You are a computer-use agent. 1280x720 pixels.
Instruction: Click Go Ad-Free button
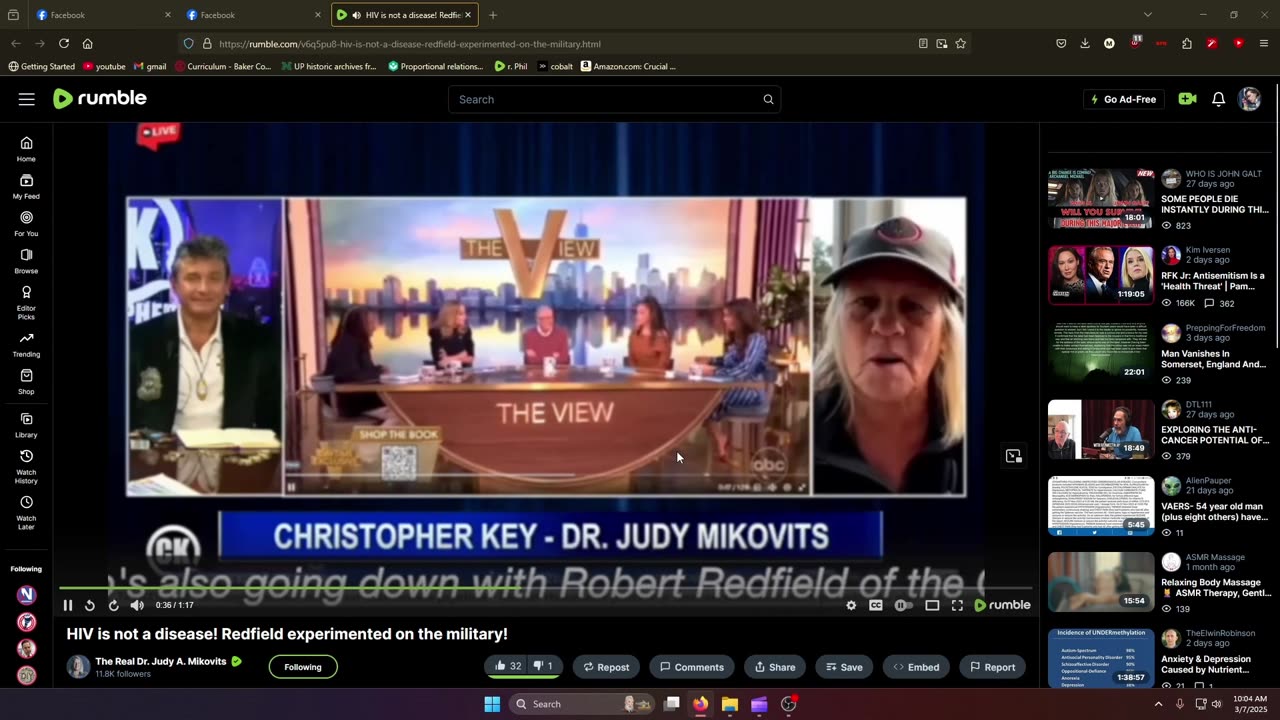pyautogui.click(x=1124, y=99)
